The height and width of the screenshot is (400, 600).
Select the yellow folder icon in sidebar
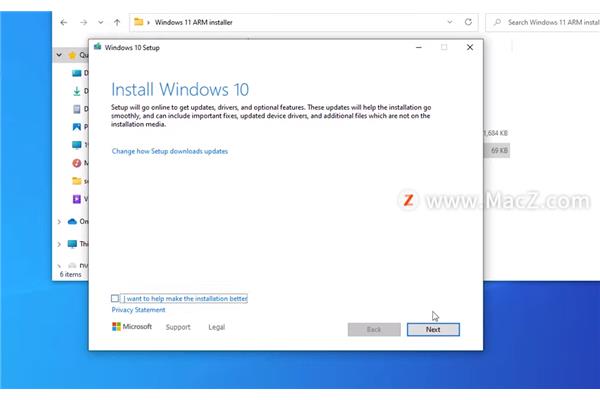tap(77, 181)
